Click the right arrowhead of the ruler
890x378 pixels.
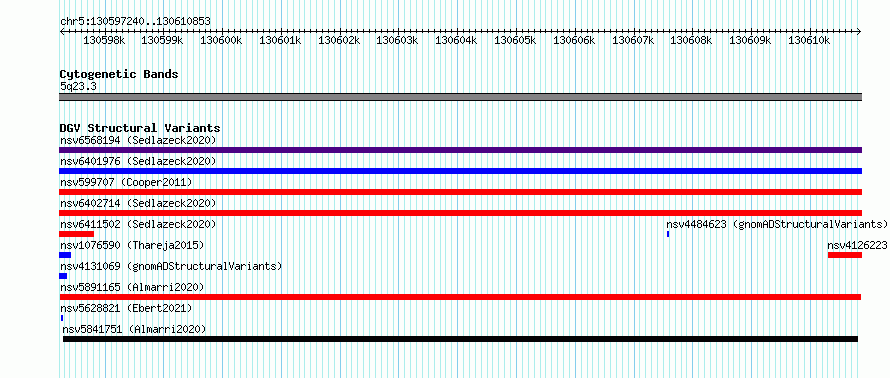(x=859, y=31)
